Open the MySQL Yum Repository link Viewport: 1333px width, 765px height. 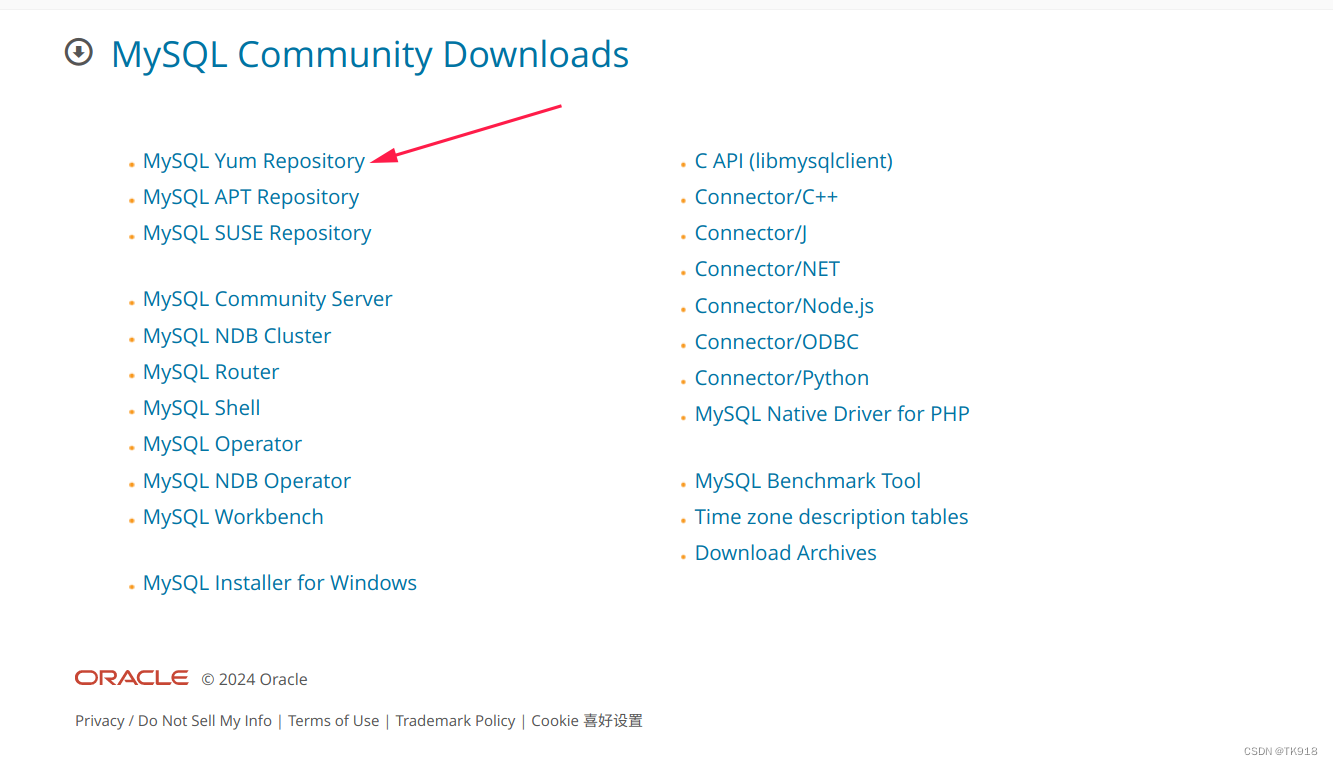254,161
